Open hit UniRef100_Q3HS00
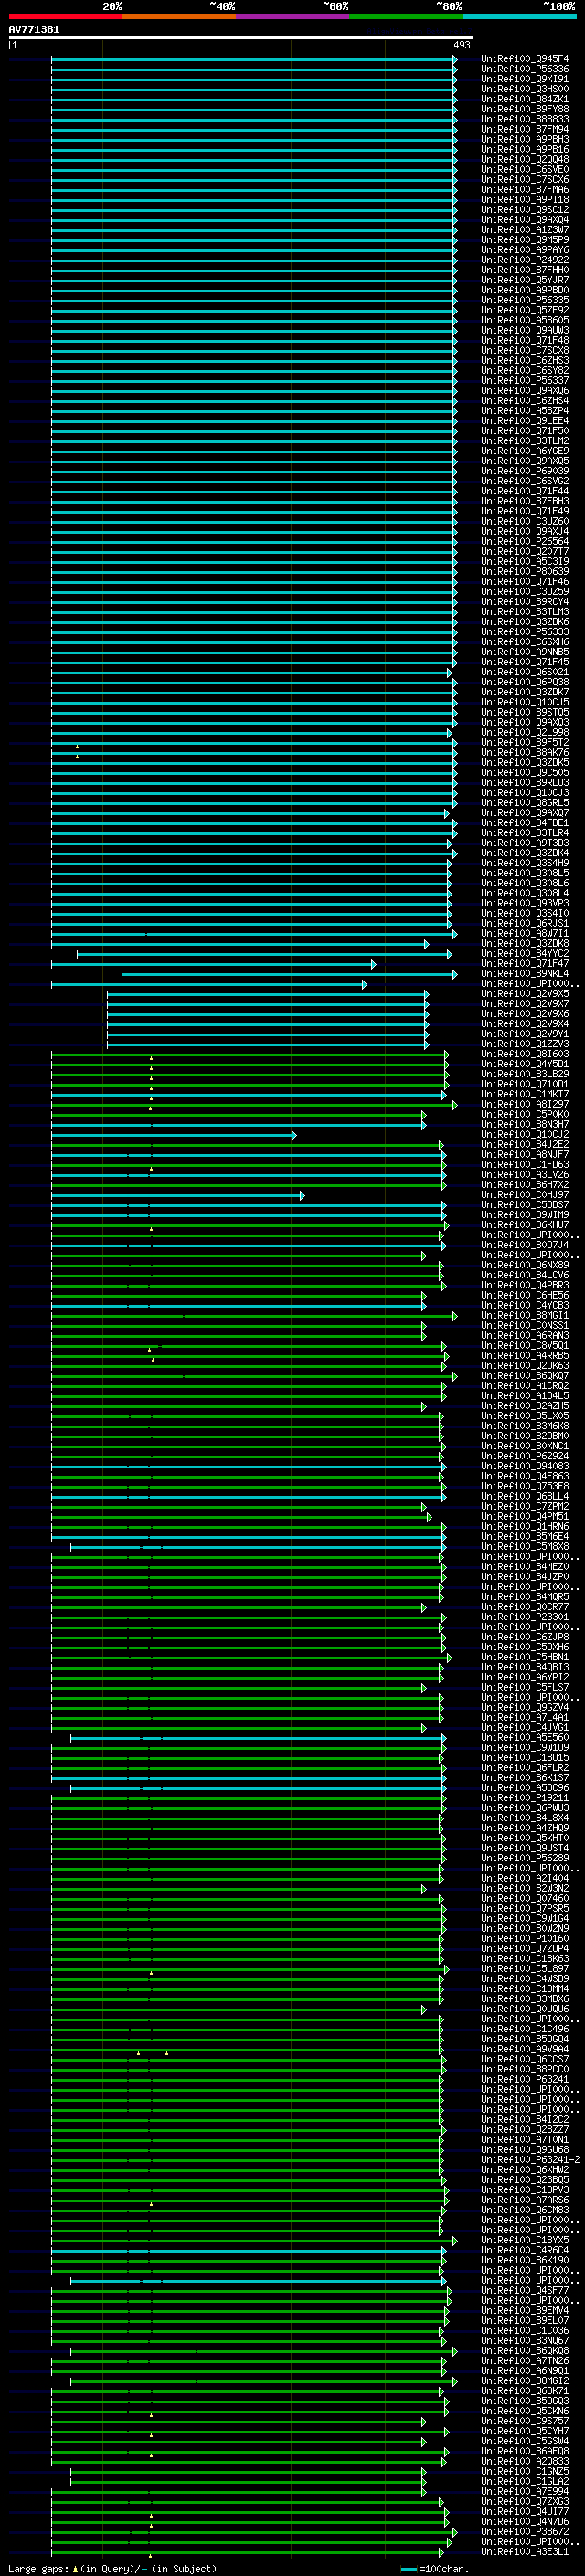585x2576 pixels. click(525, 89)
